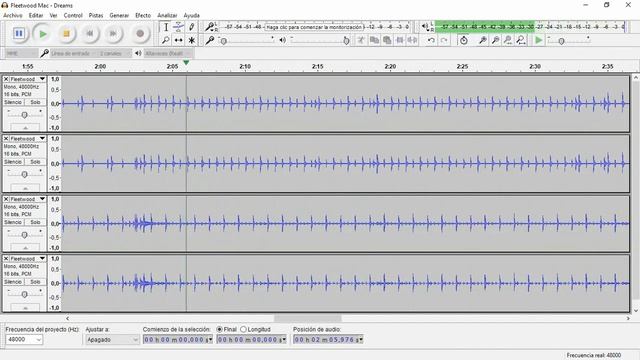Click 'Haga clic para comenzar la monitorización'

coord(314,27)
